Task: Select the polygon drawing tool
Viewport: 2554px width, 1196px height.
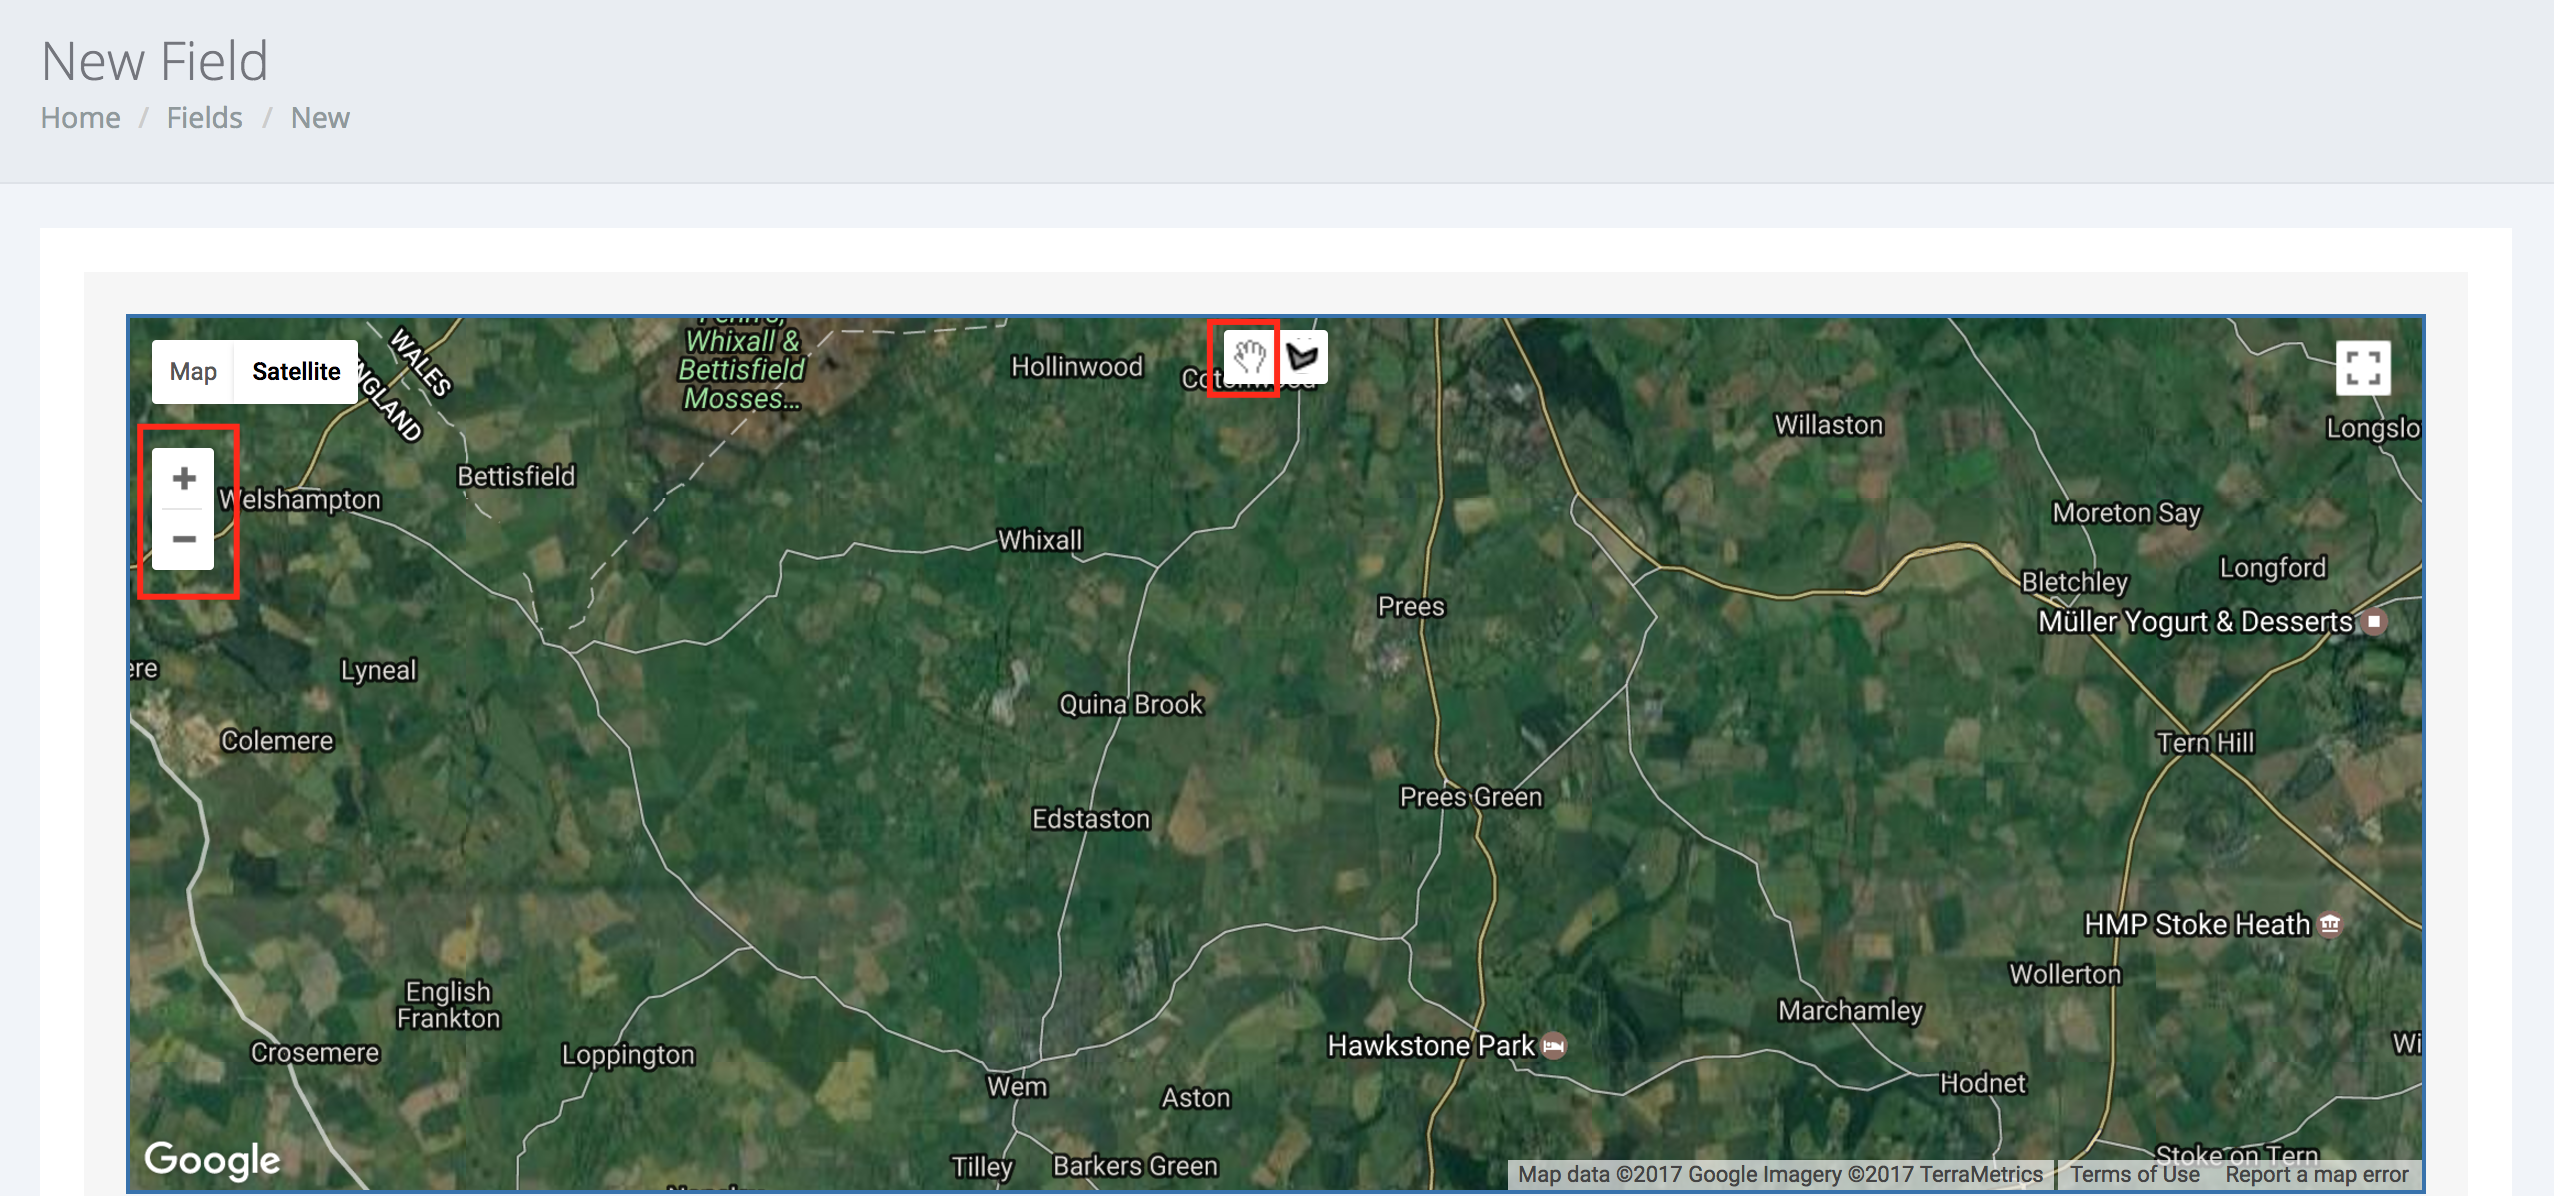Action: [1303, 356]
